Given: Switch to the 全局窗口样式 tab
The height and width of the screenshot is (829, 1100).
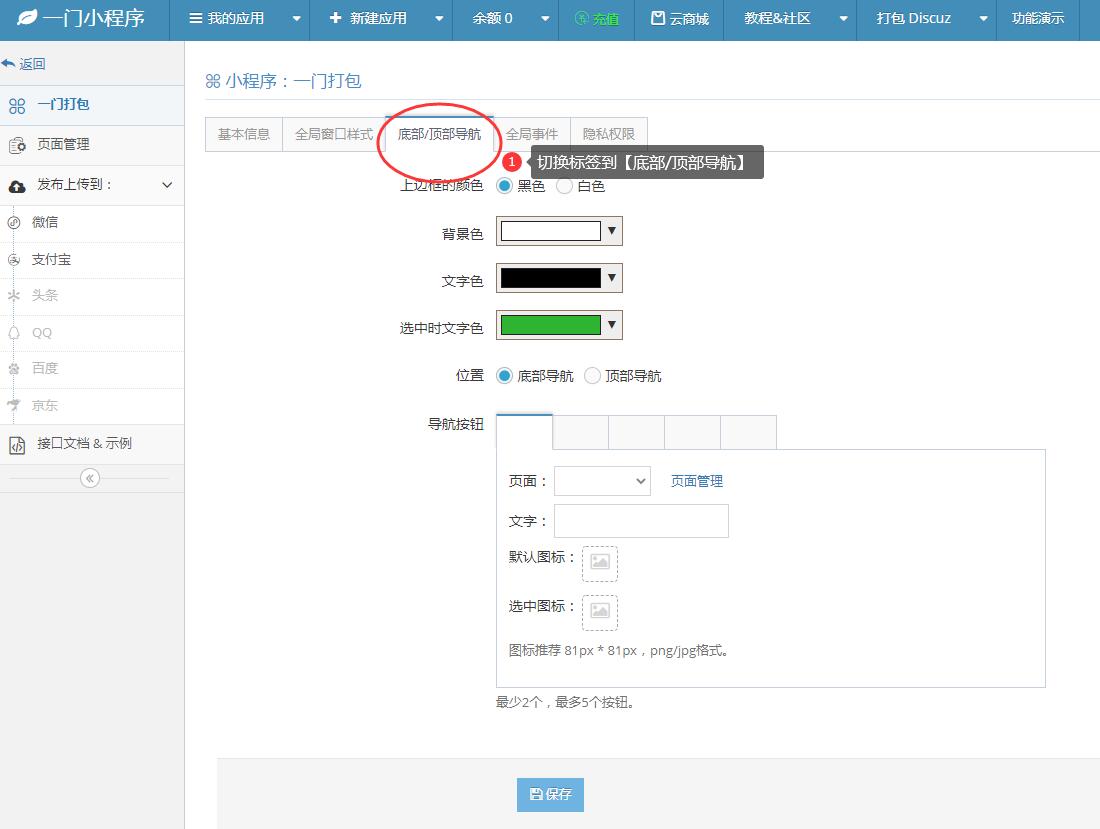Looking at the screenshot, I should [334, 134].
